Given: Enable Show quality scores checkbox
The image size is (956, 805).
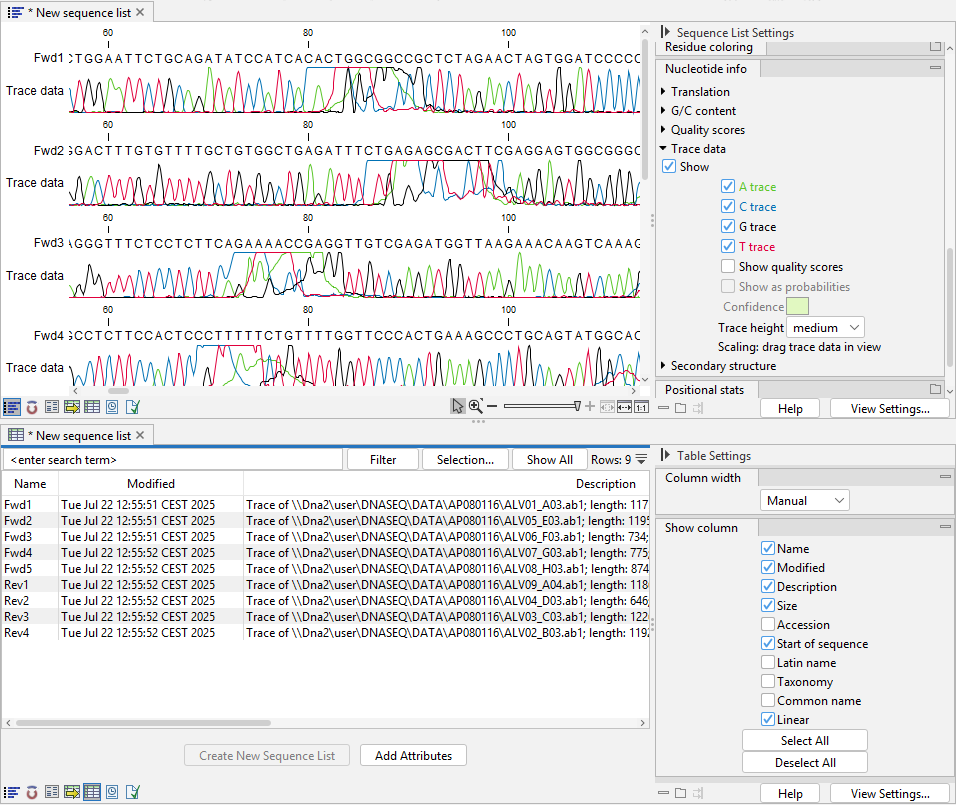Looking at the screenshot, I should [x=728, y=267].
